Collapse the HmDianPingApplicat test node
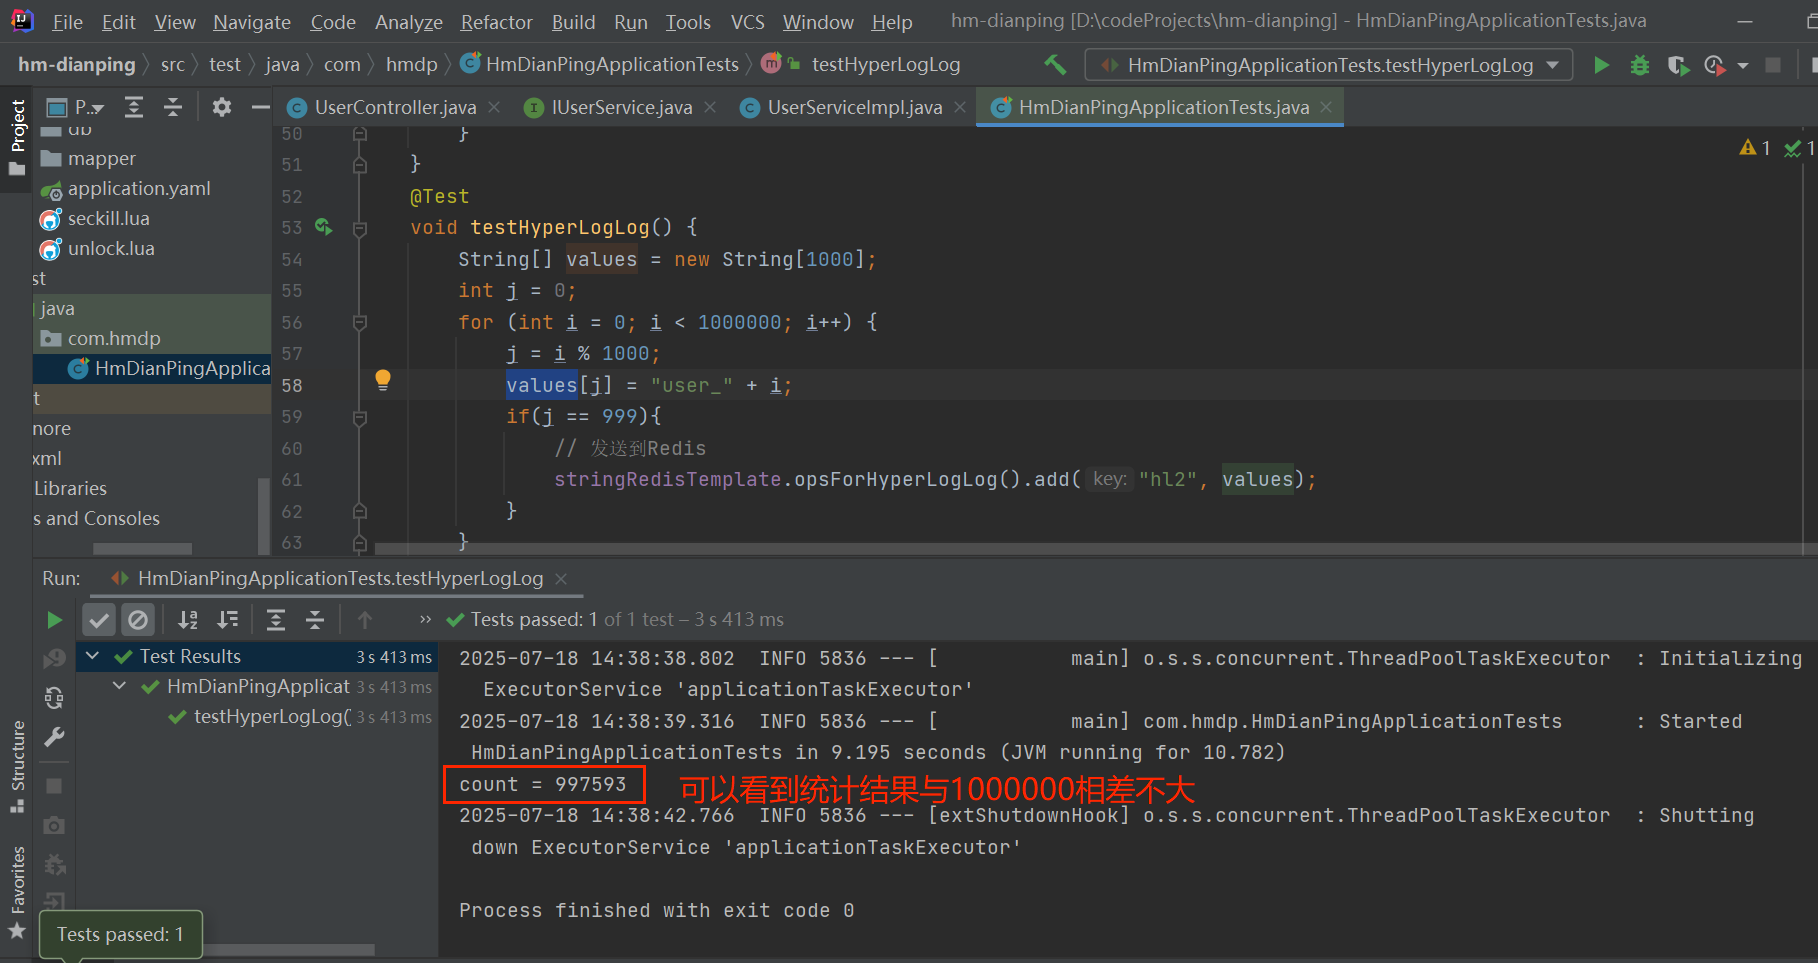 click(120, 686)
